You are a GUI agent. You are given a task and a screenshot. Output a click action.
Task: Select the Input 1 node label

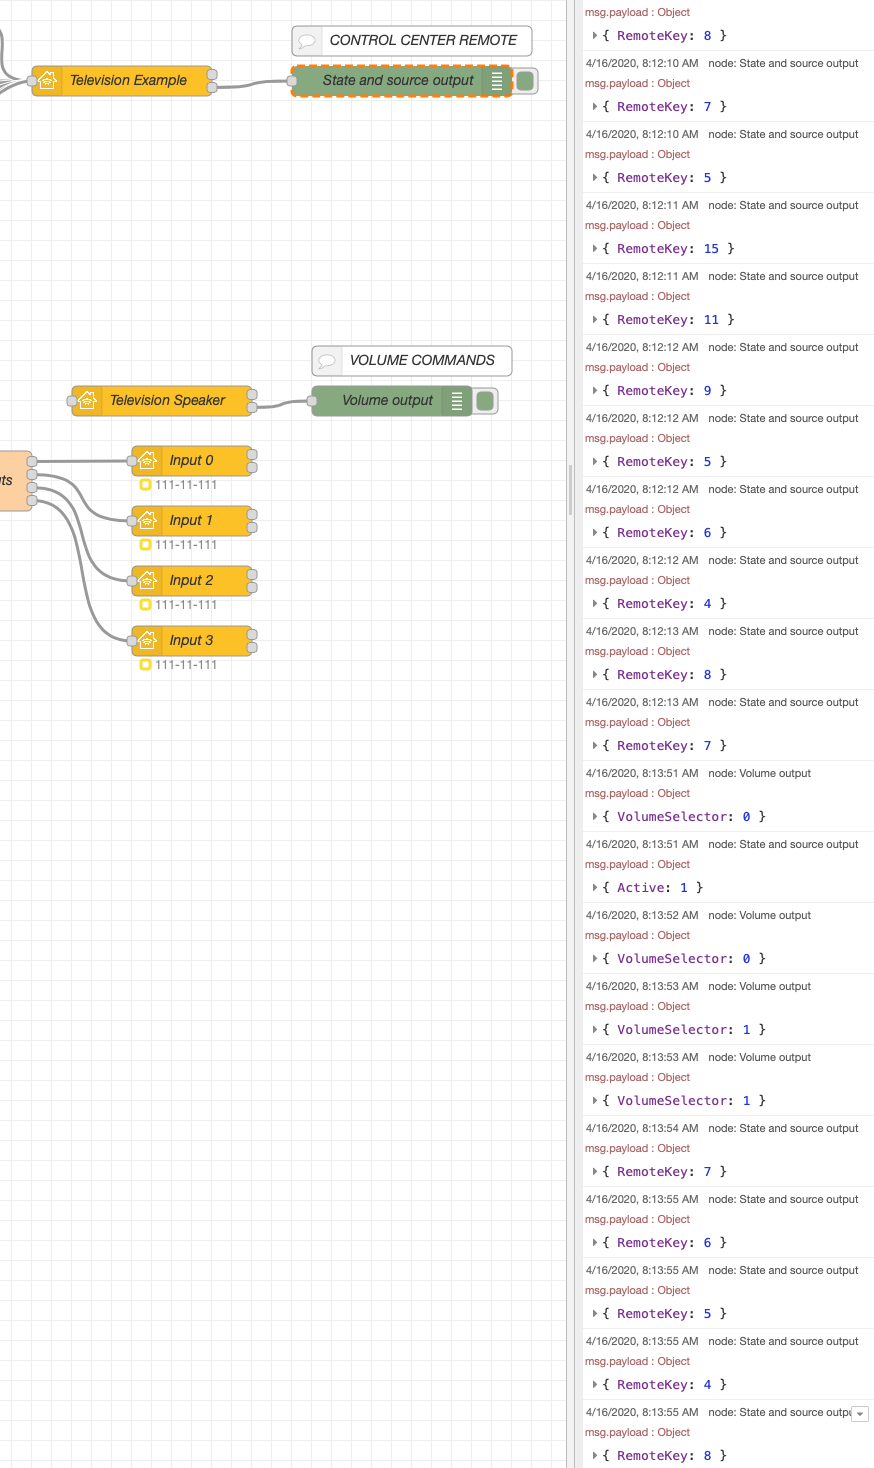pyautogui.click(x=191, y=521)
